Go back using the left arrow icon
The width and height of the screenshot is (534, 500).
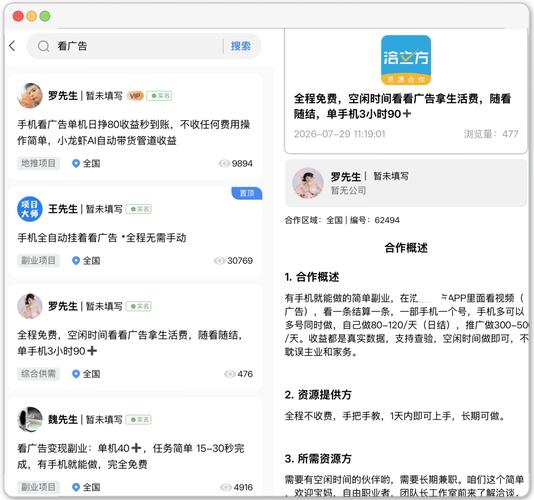pyautogui.click(x=12, y=46)
